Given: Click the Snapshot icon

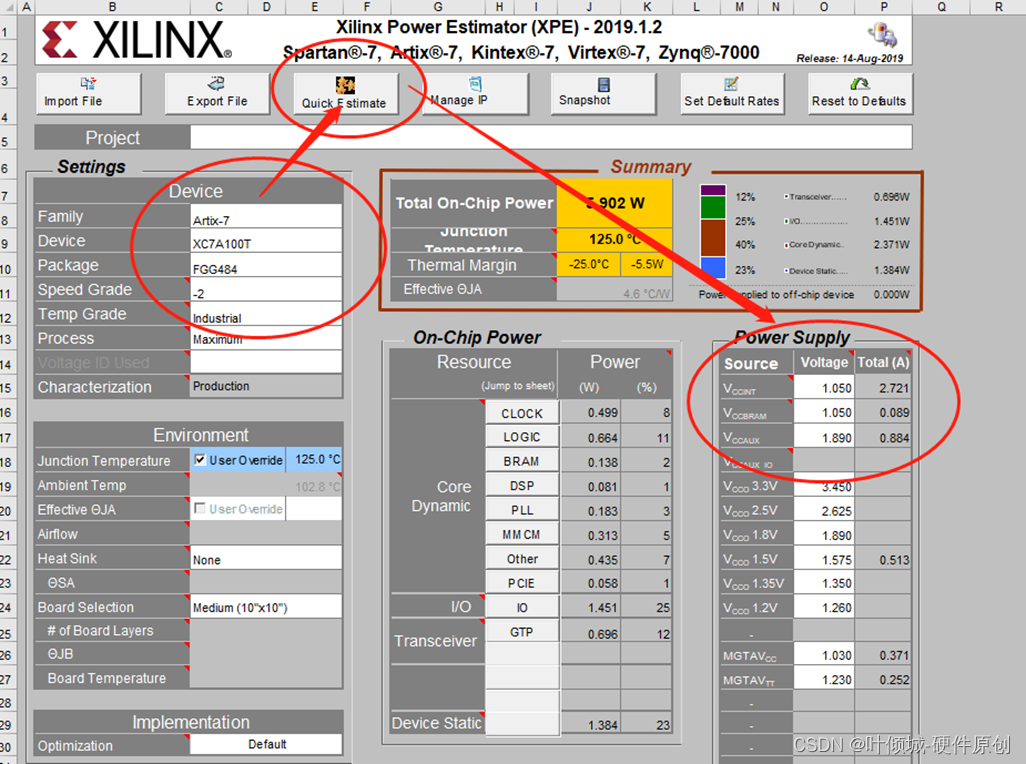Looking at the screenshot, I should pyautogui.click(x=603, y=85).
